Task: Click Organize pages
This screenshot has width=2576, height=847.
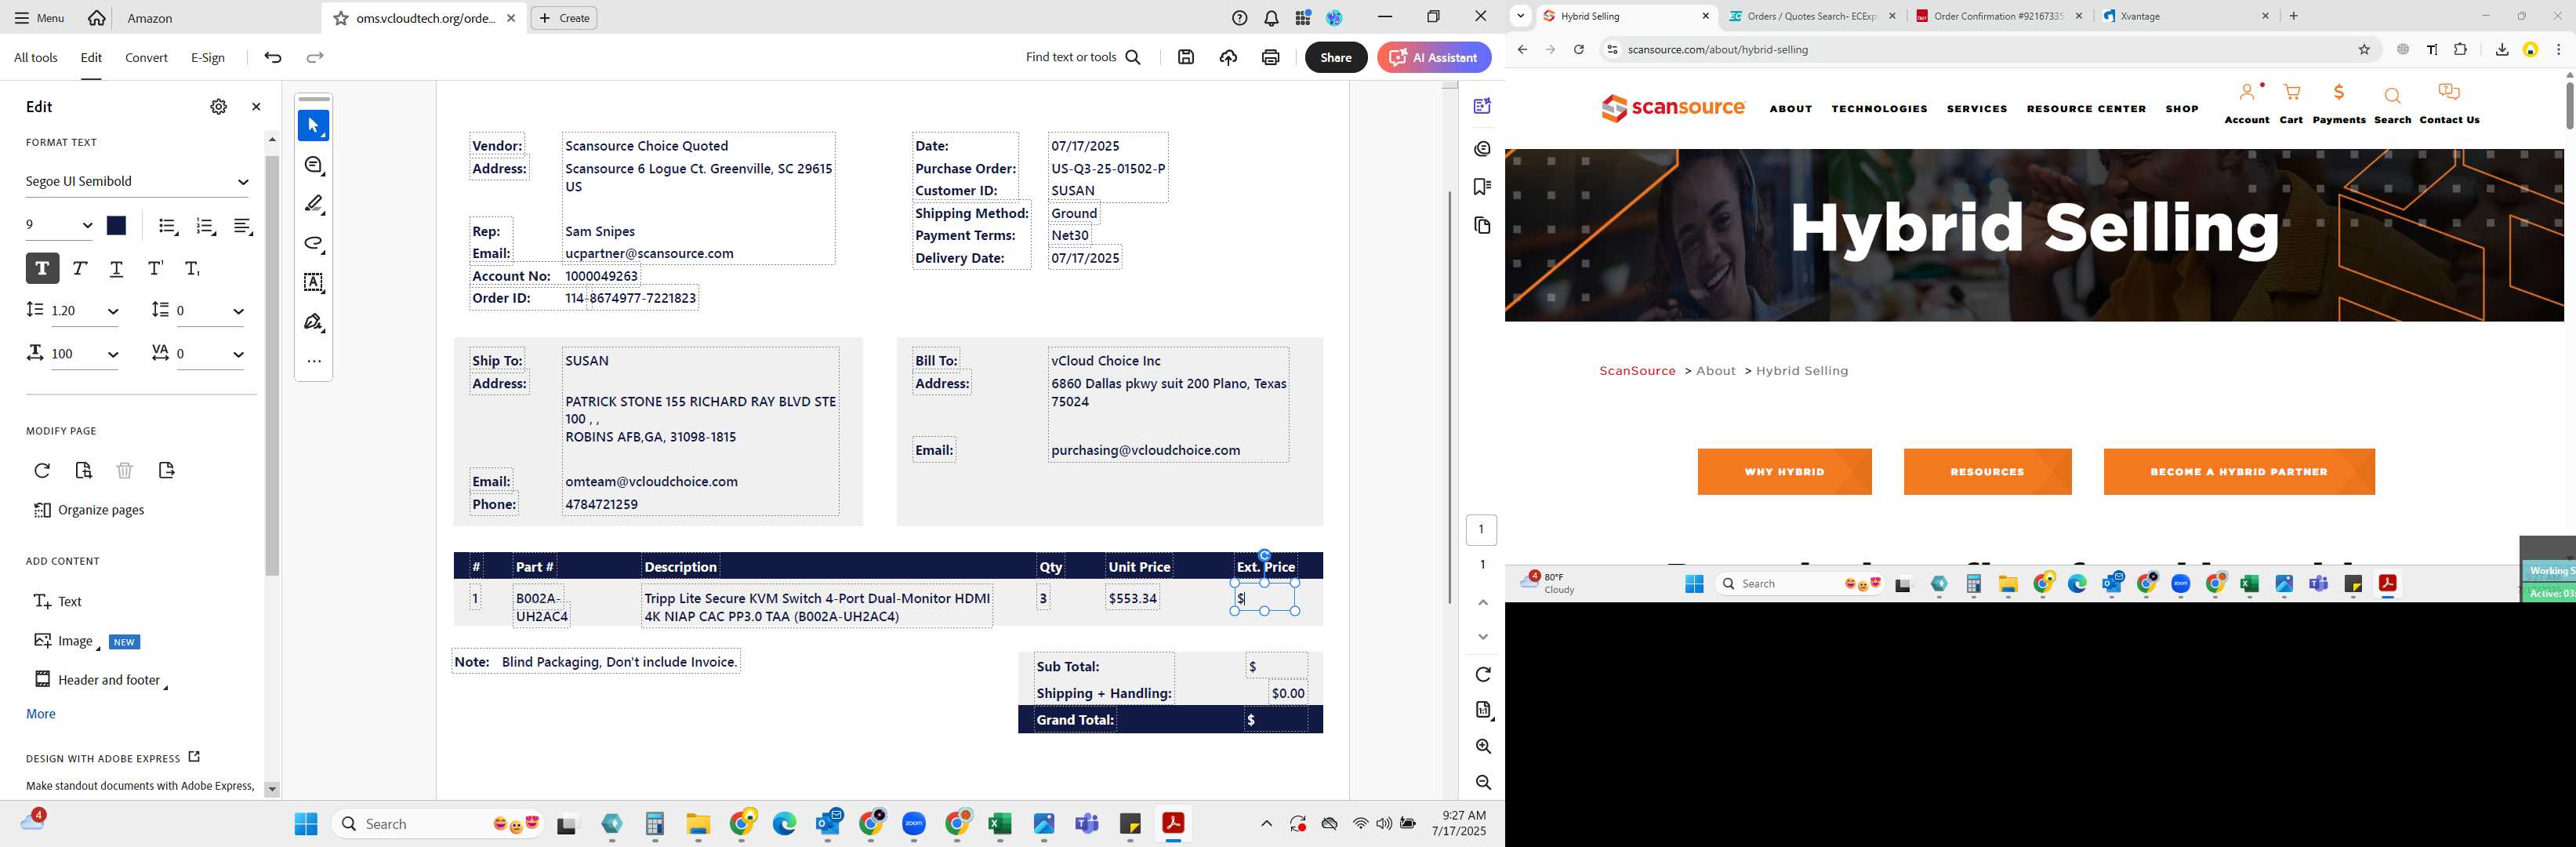Action: tap(89, 510)
